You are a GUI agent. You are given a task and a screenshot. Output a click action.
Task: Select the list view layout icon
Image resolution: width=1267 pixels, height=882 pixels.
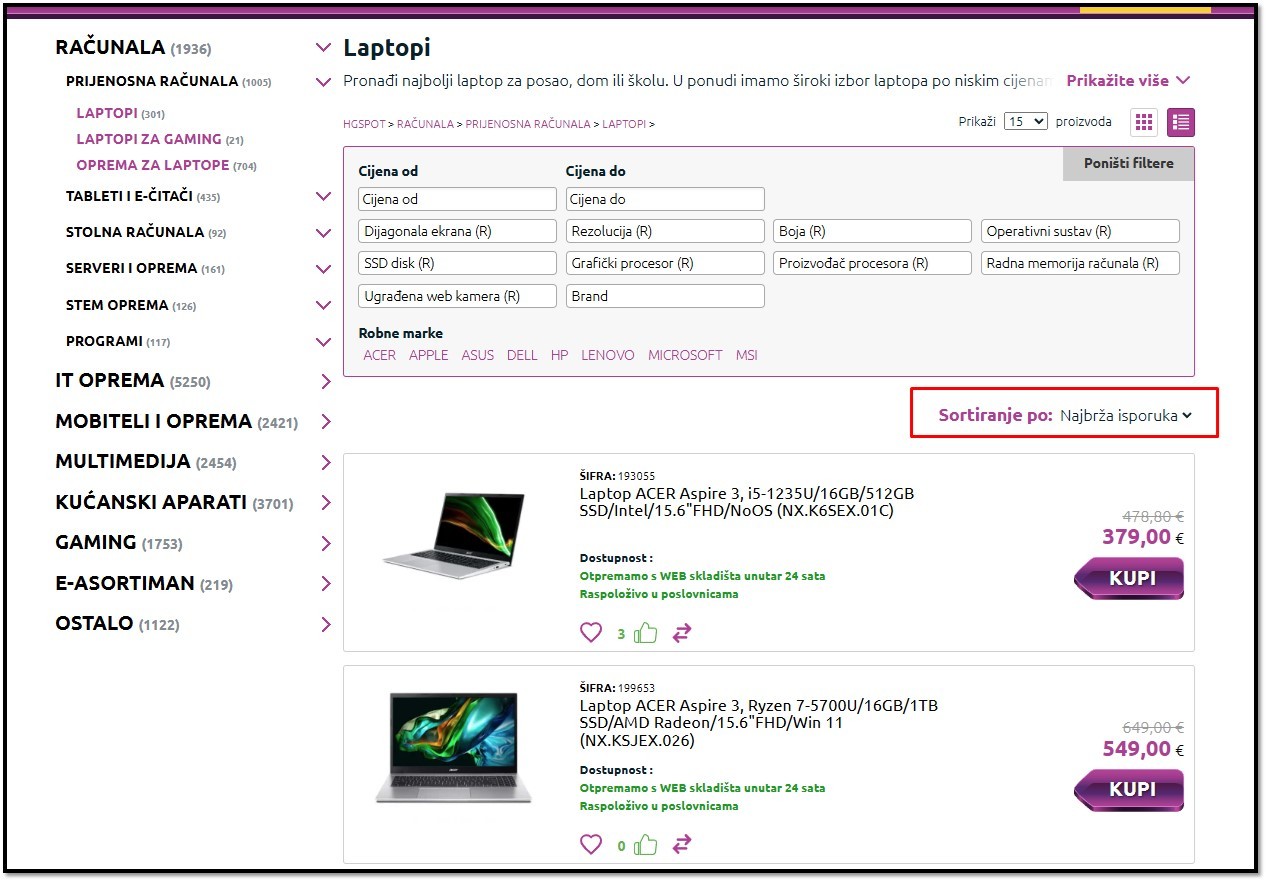(x=1181, y=122)
